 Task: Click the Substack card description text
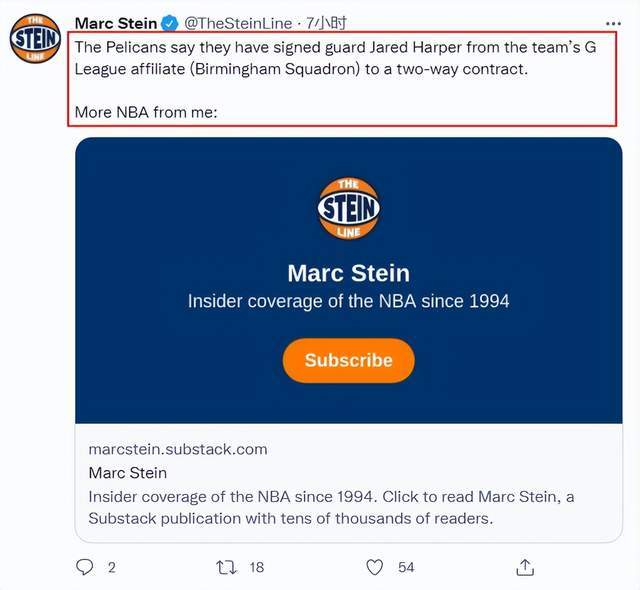pyautogui.click(x=331, y=508)
